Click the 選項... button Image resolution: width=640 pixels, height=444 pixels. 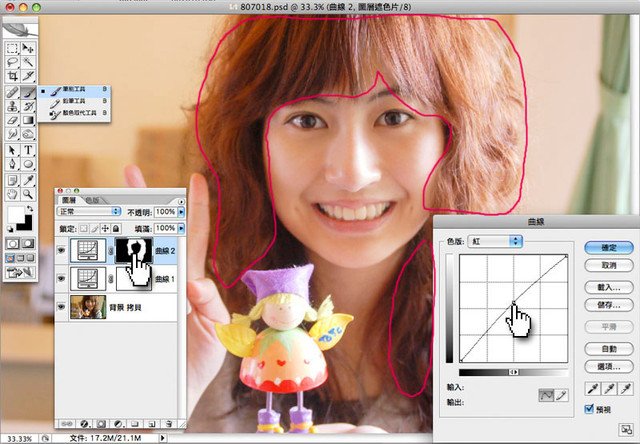609,366
